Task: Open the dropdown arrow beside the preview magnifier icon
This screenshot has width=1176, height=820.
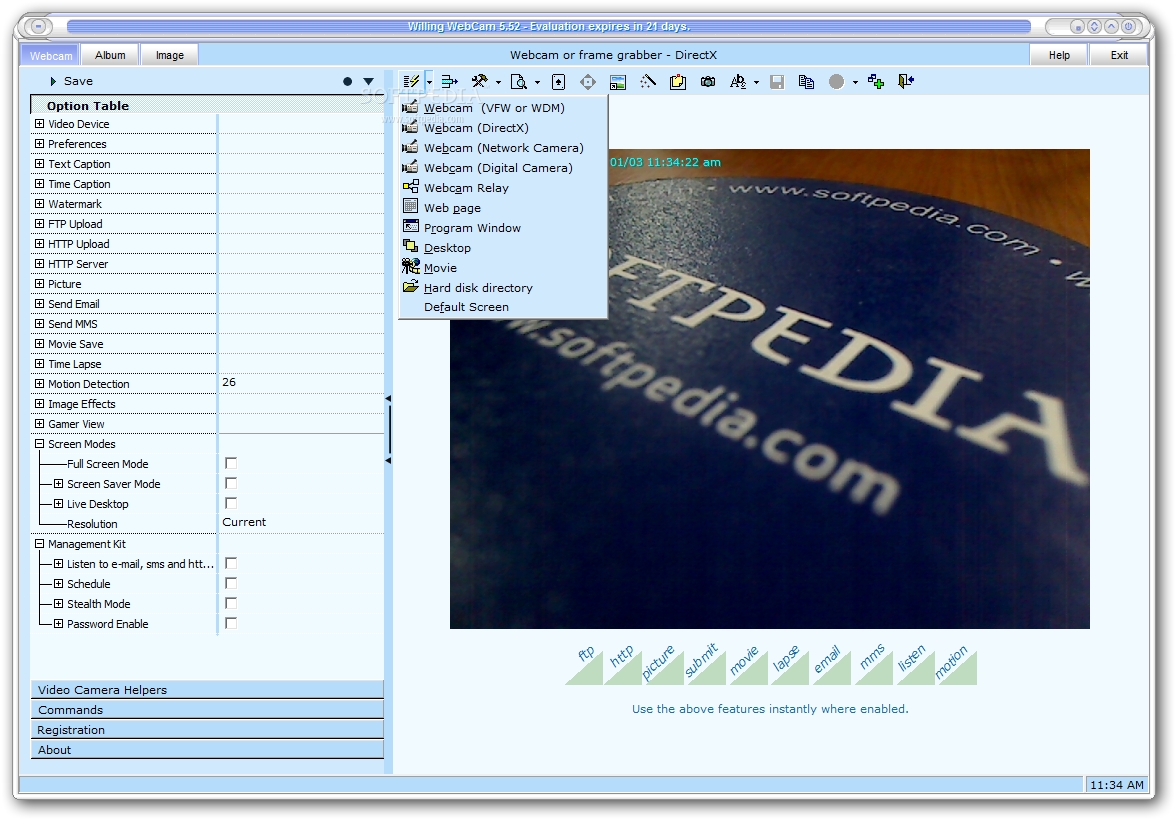Action: click(x=537, y=82)
